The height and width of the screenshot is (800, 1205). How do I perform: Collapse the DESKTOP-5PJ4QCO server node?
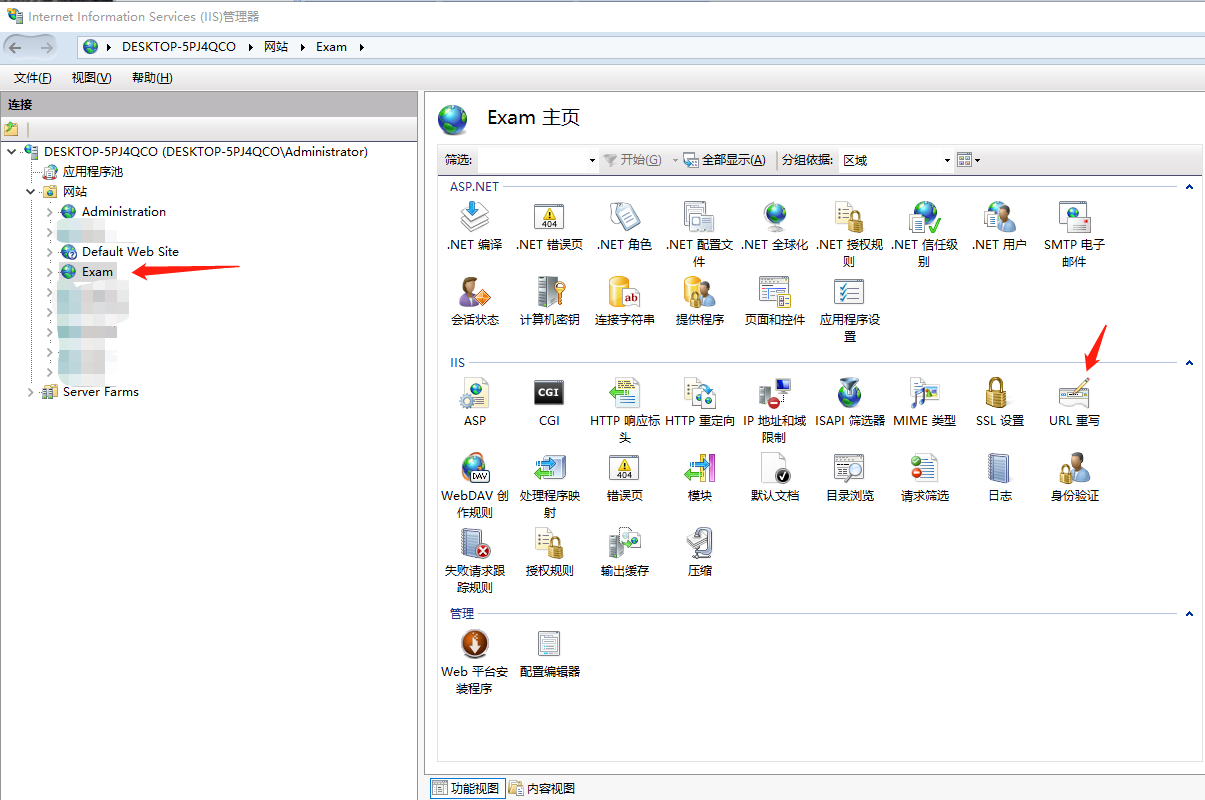coord(11,152)
